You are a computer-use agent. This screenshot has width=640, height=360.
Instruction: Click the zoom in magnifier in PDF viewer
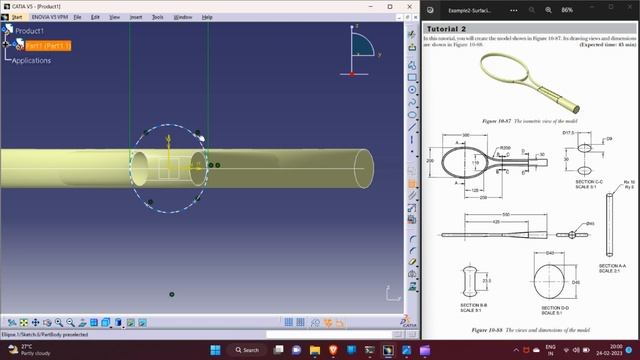(549, 10)
